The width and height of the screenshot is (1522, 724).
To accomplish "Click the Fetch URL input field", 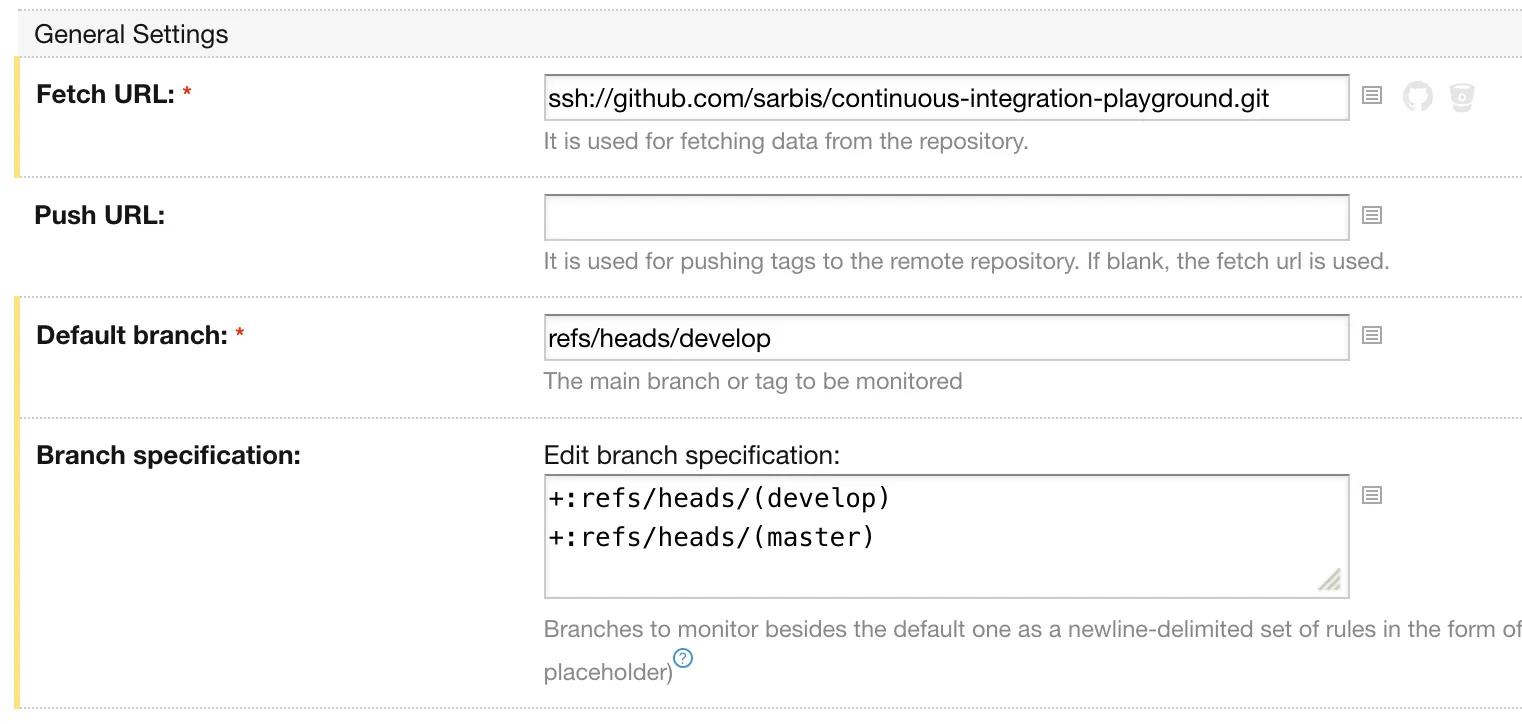I will tap(945, 98).
